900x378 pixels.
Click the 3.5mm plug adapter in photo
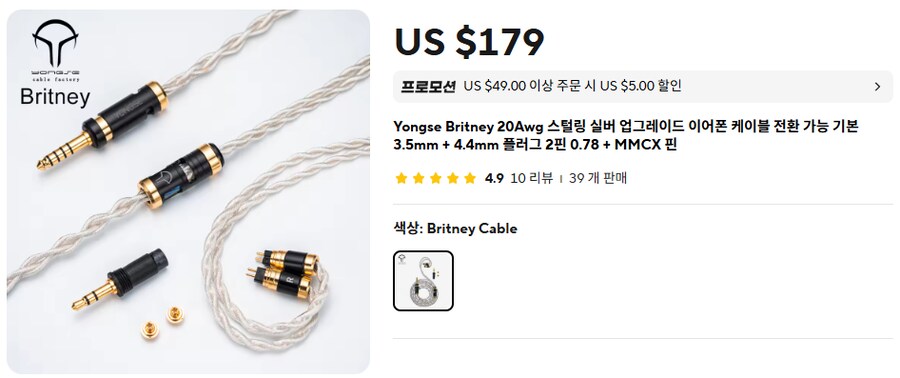click(x=120, y=280)
